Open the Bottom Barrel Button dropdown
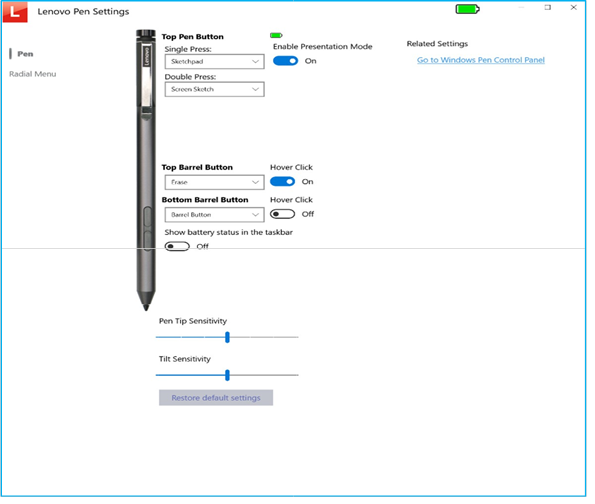 coord(214,215)
